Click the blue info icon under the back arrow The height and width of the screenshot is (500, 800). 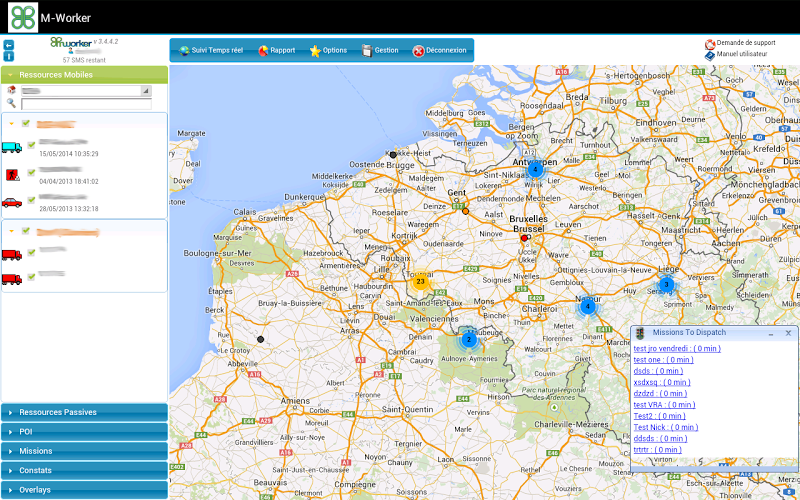9,56
